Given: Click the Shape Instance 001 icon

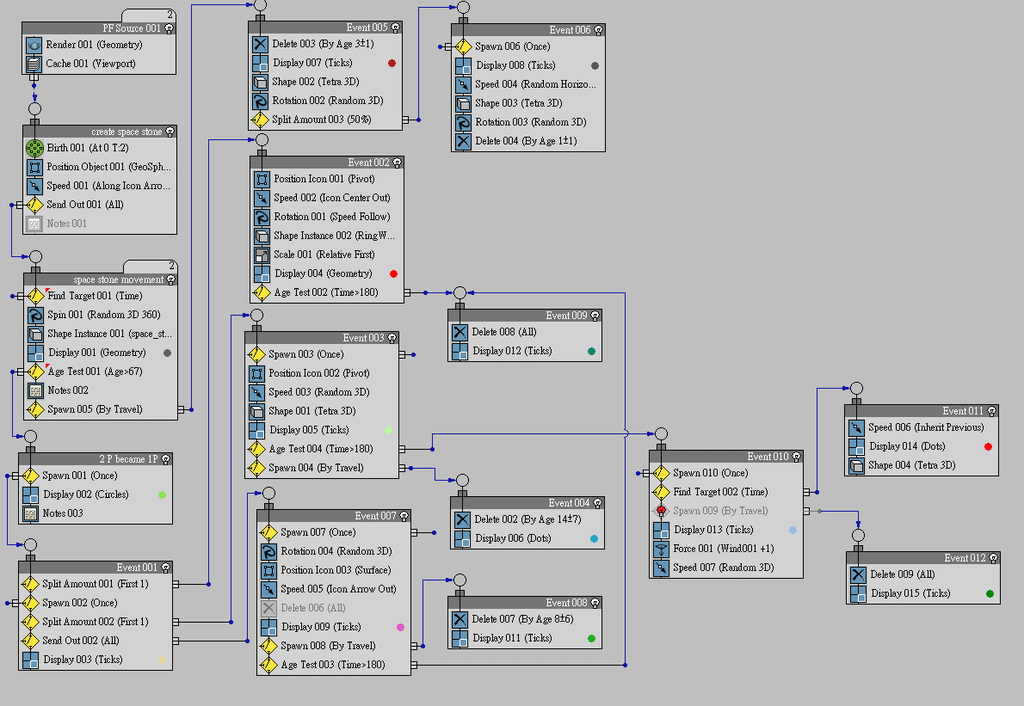Looking at the screenshot, I should [35, 334].
